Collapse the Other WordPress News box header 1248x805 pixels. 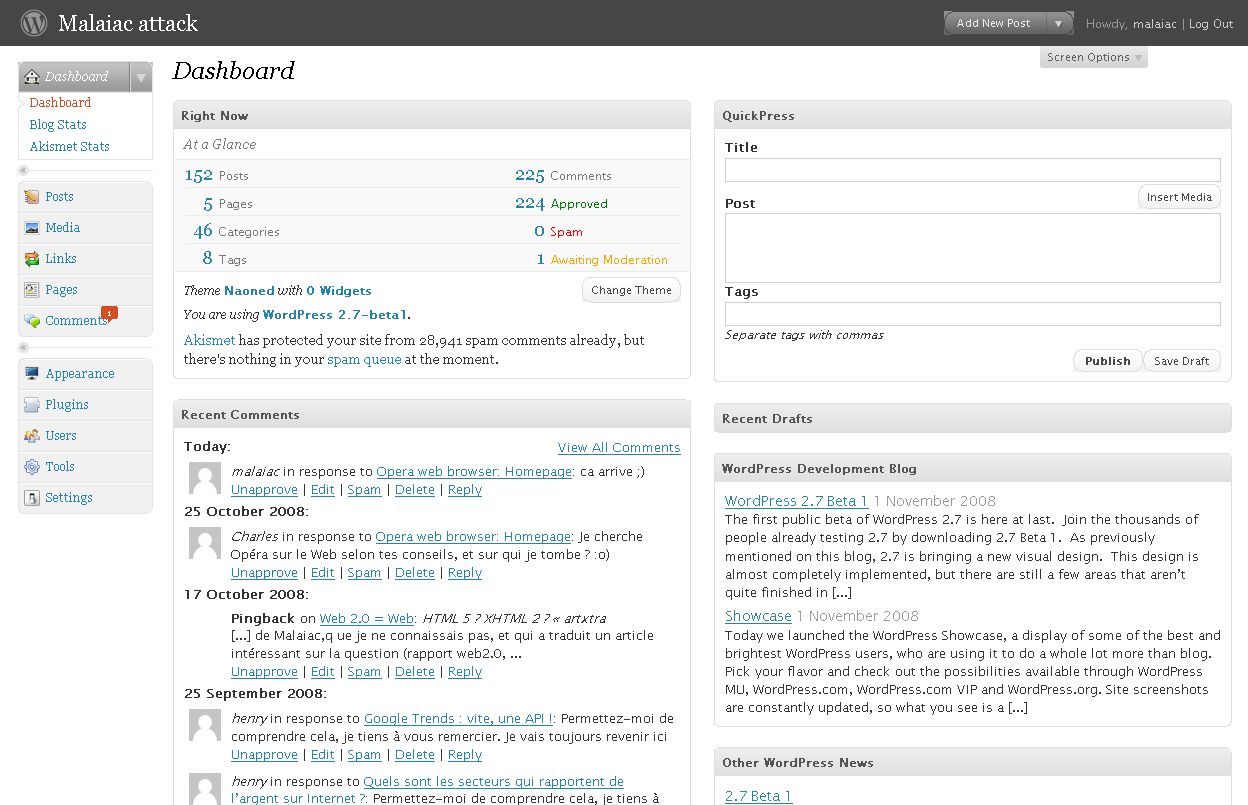[973, 762]
